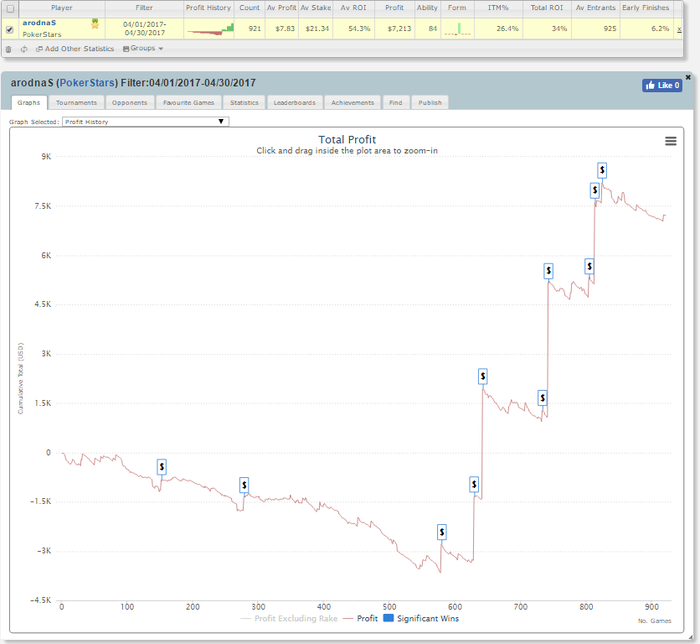Toggle the Profit Excluding Rake legend series

pyautogui.click(x=289, y=619)
